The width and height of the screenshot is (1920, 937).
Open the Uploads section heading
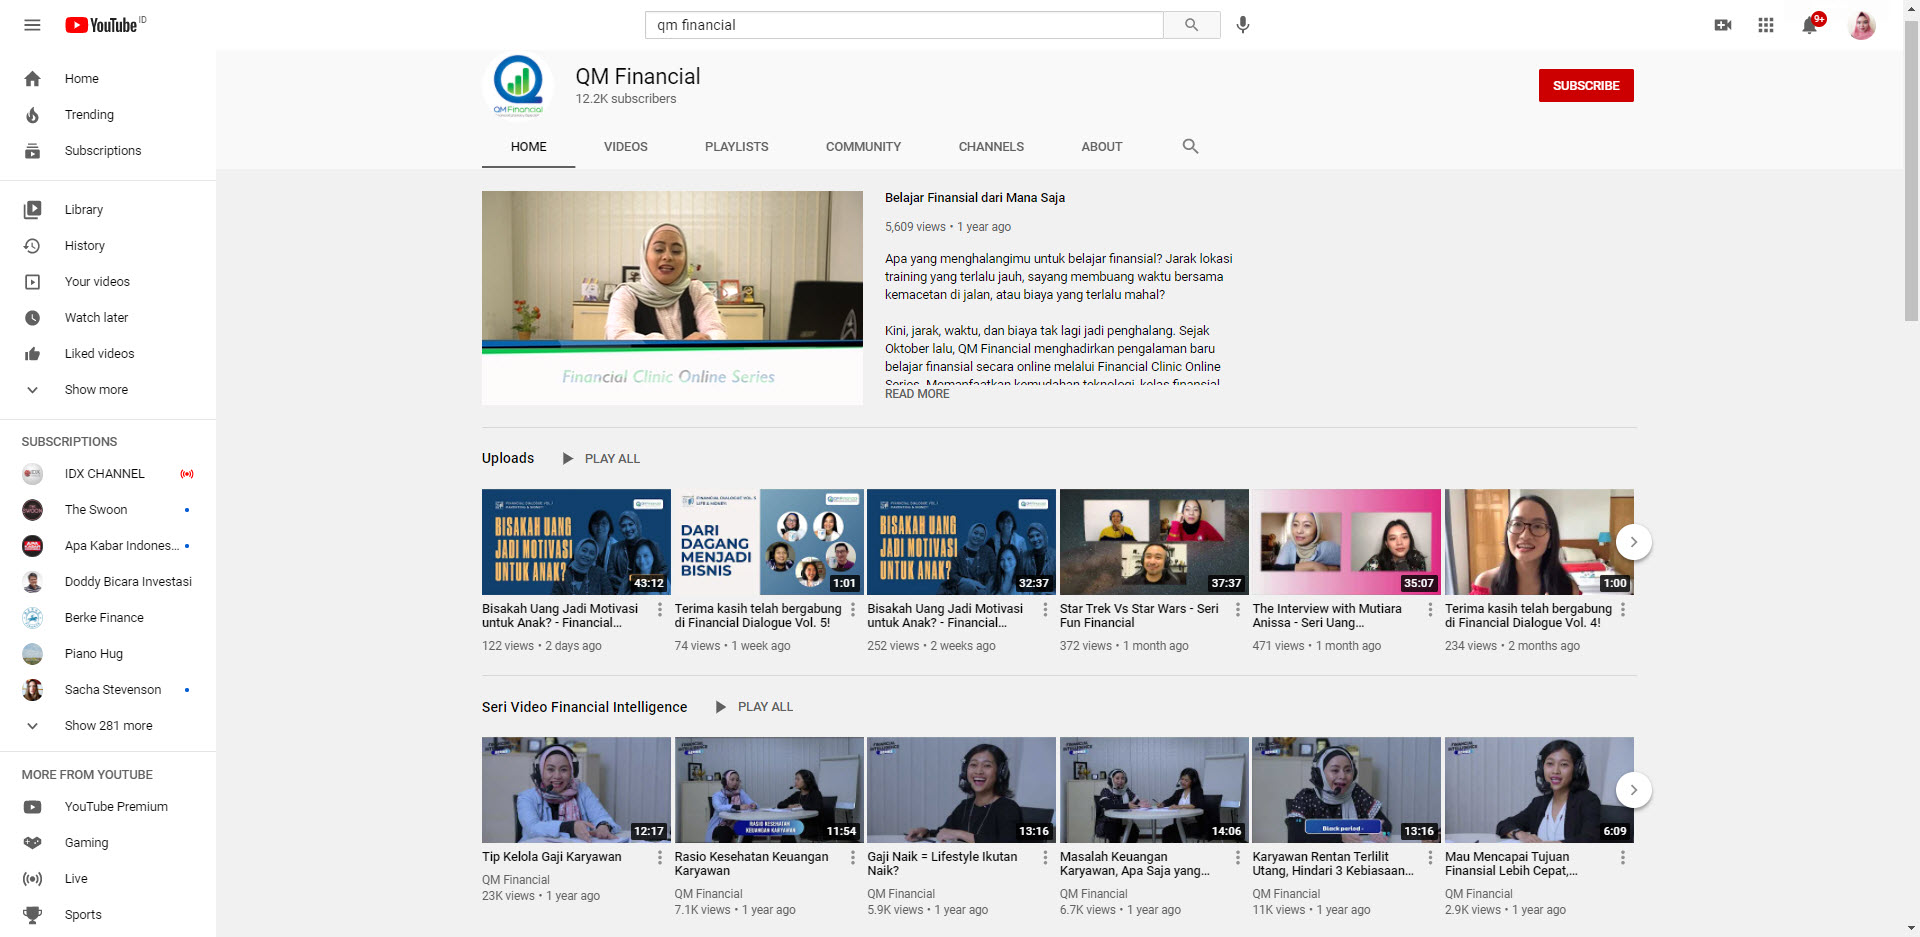point(508,458)
